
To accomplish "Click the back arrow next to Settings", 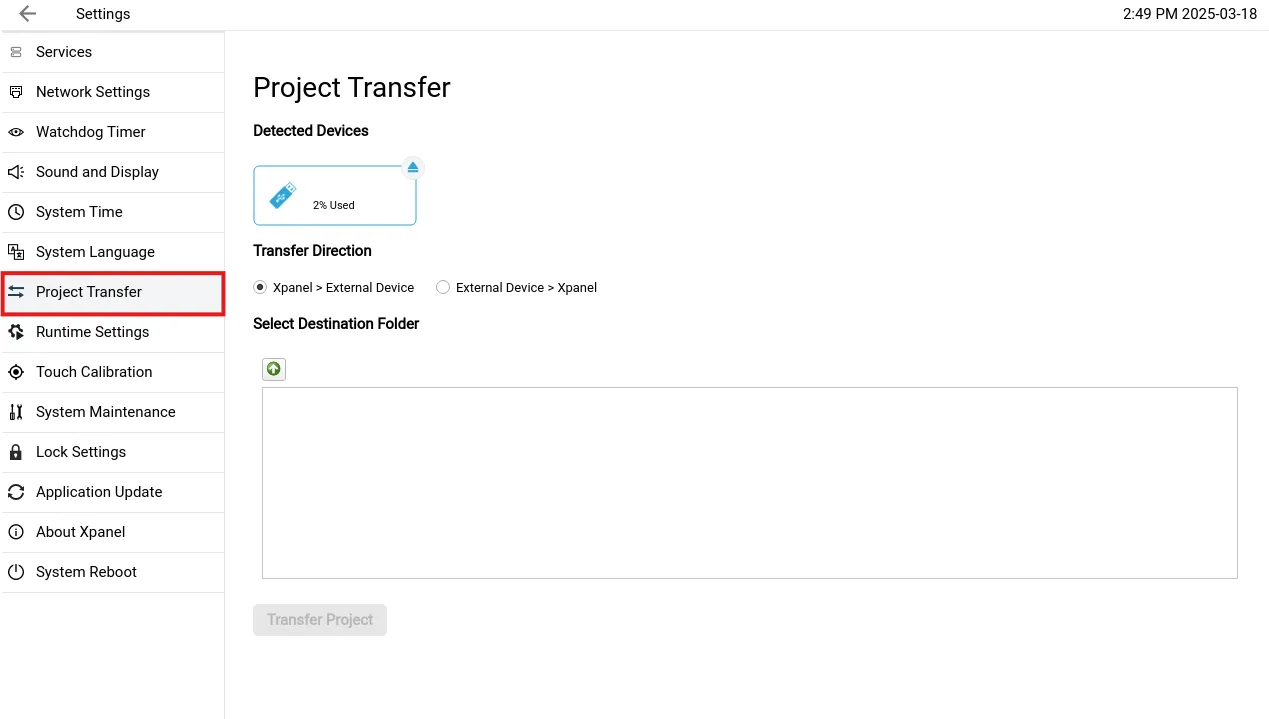I will coord(27,14).
